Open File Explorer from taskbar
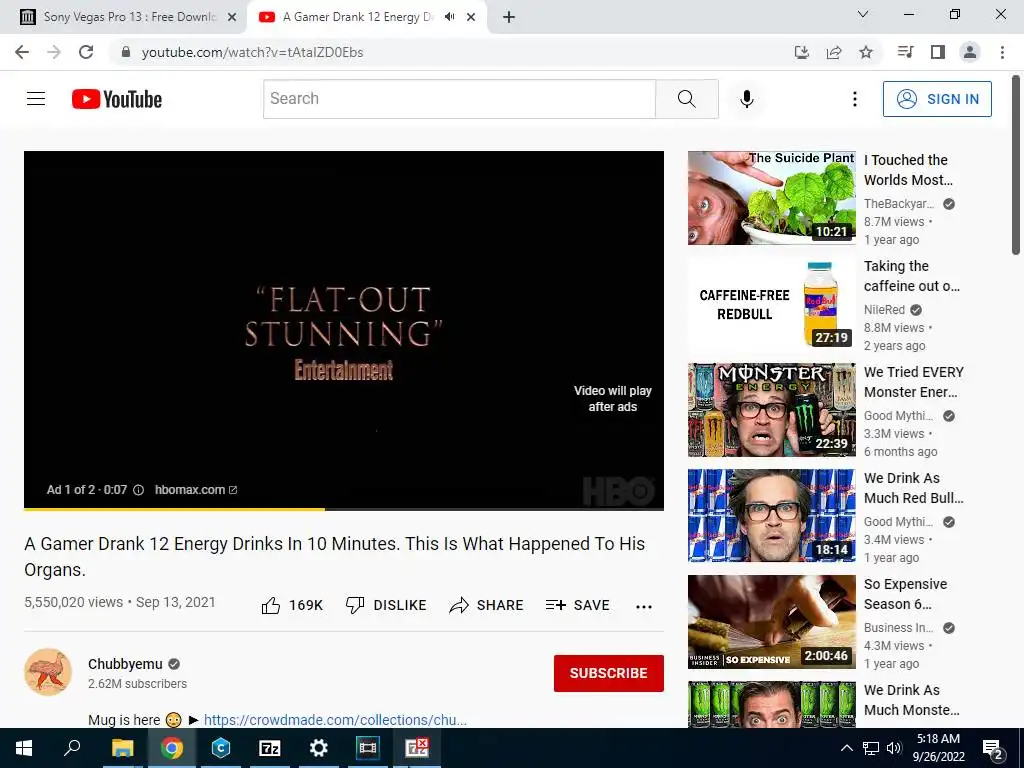The image size is (1024, 768). pos(122,748)
